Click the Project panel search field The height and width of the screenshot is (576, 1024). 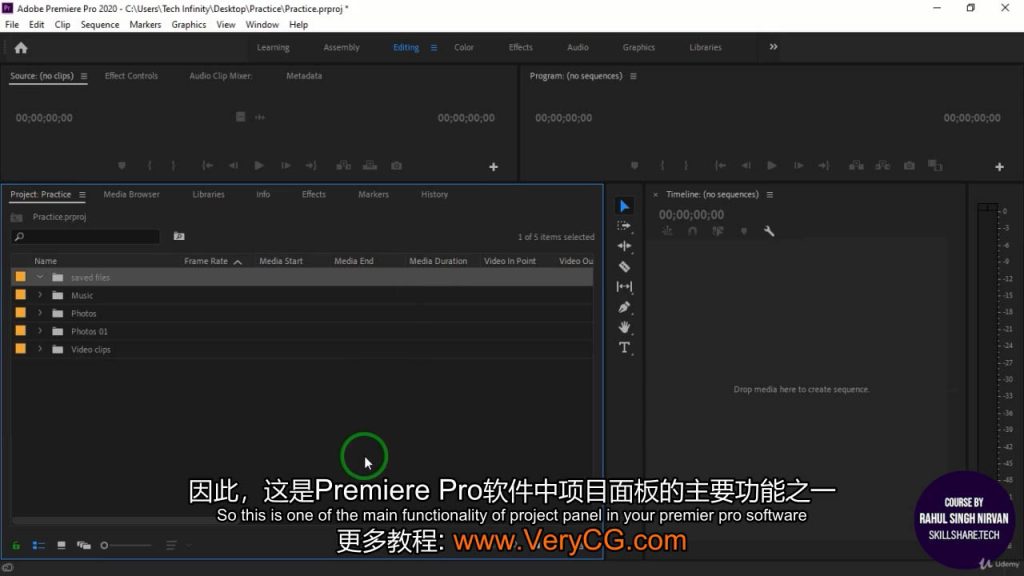coord(86,236)
